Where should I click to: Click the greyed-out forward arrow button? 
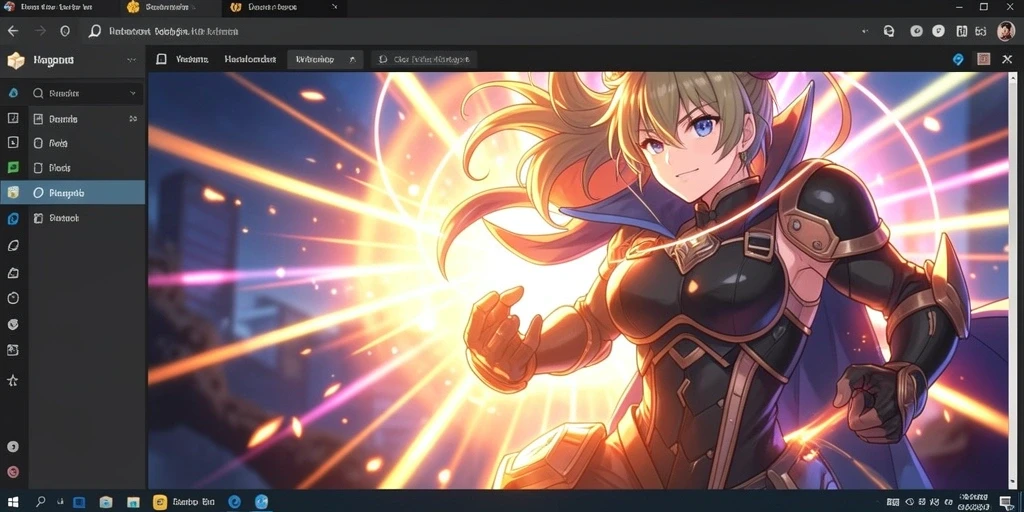point(40,31)
